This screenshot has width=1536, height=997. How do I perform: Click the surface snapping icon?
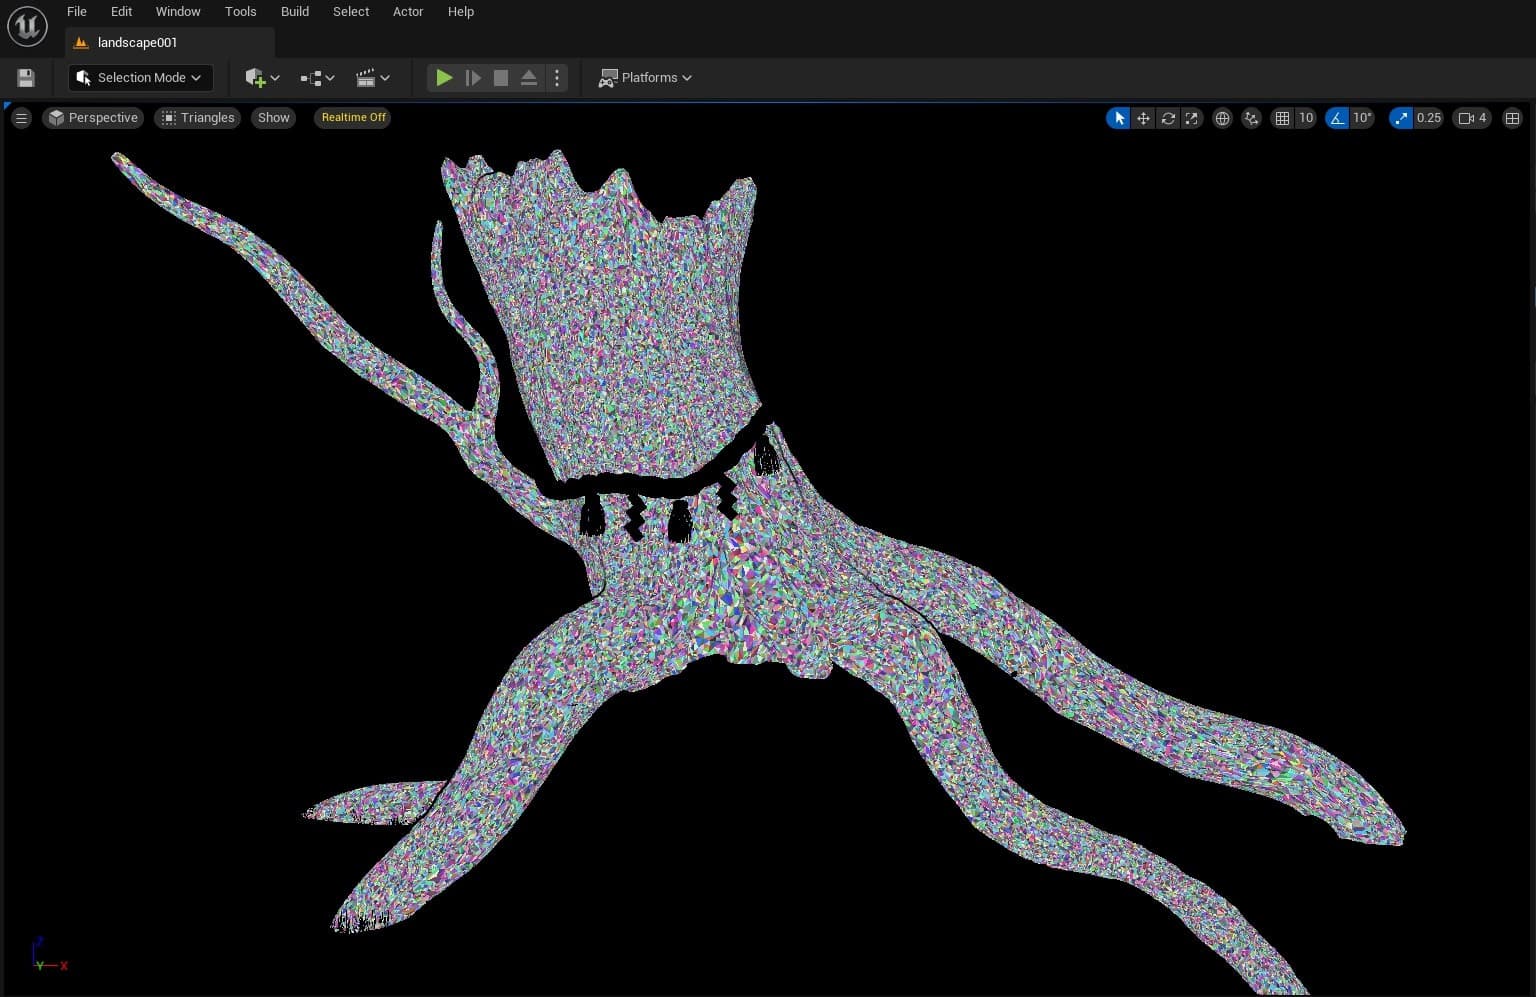[1251, 118]
